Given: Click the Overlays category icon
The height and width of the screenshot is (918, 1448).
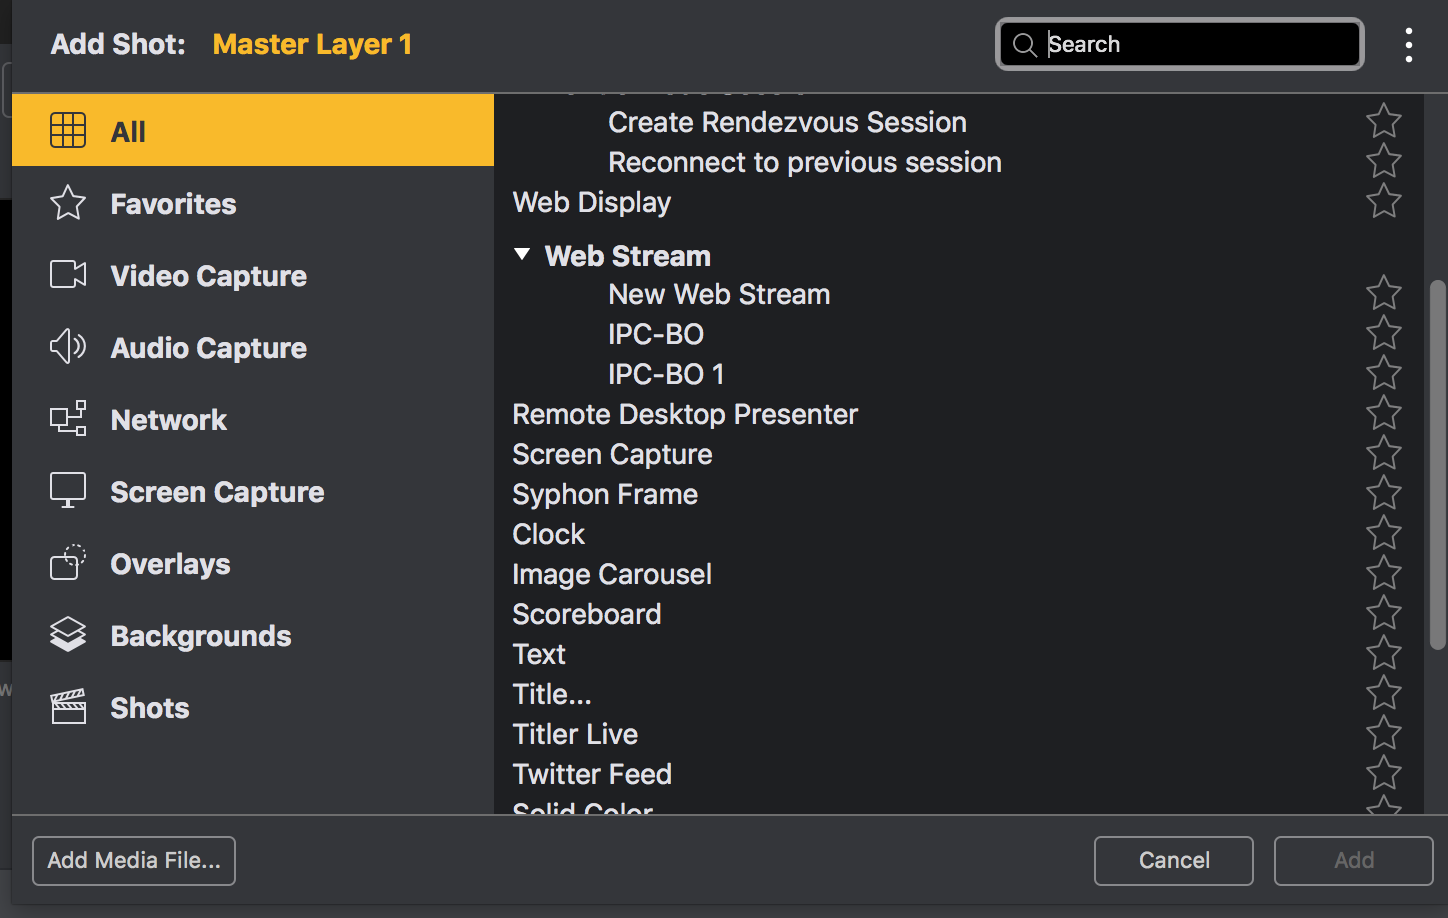Looking at the screenshot, I should 68,563.
